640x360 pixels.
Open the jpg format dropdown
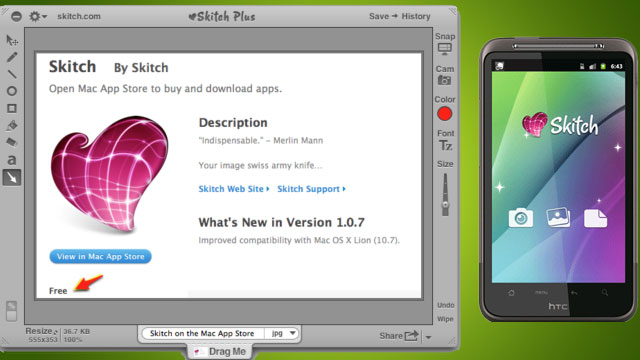tap(282, 333)
